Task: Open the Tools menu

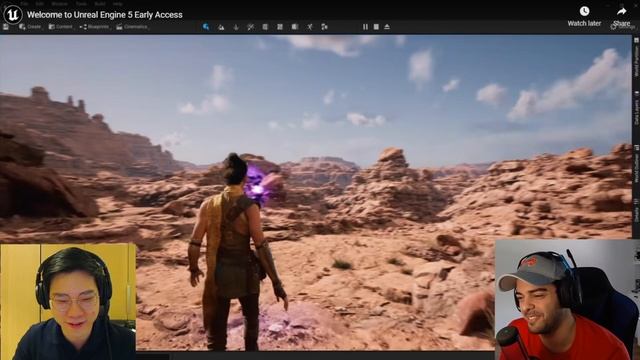Action: [x=81, y=4]
